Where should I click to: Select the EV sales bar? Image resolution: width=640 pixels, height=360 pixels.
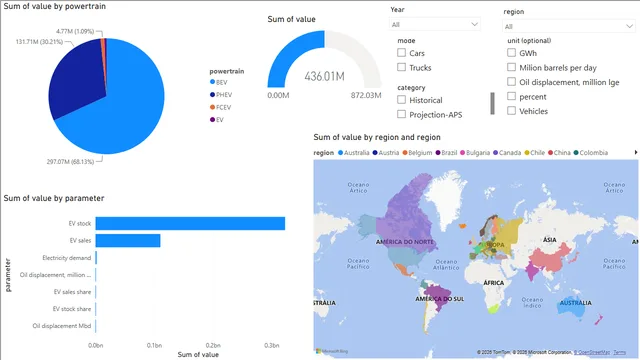pos(128,240)
